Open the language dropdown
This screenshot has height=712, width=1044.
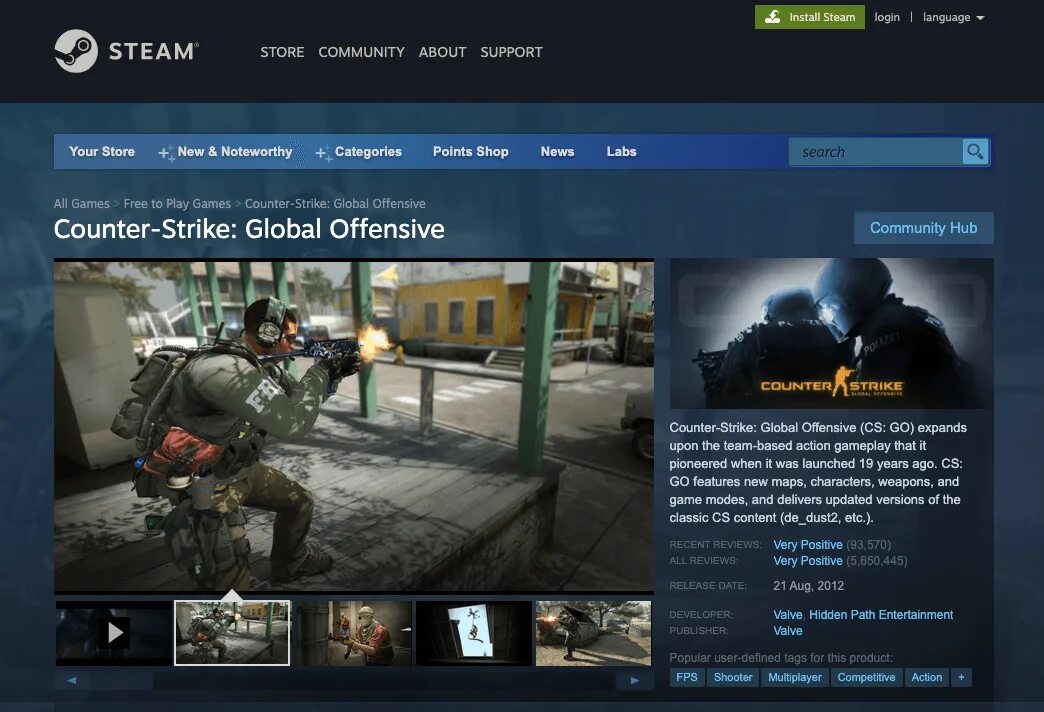click(x=953, y=17)
